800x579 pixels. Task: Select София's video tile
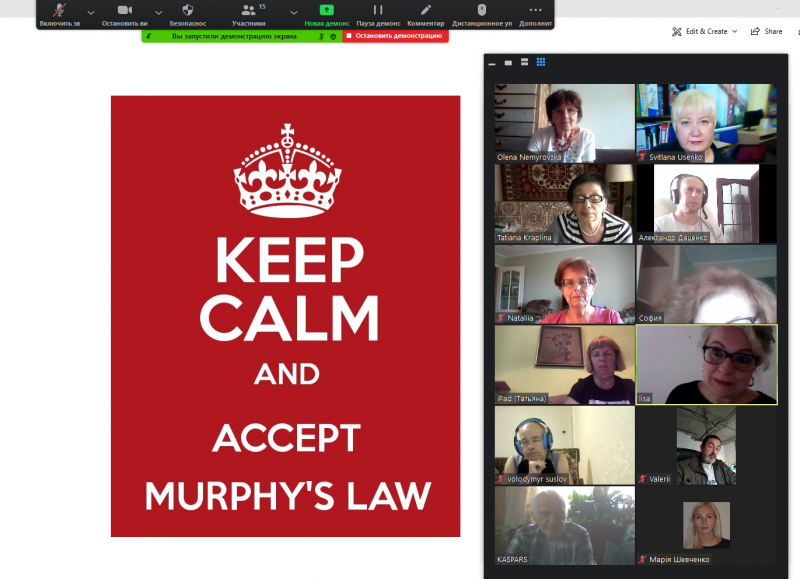[707, 284]
